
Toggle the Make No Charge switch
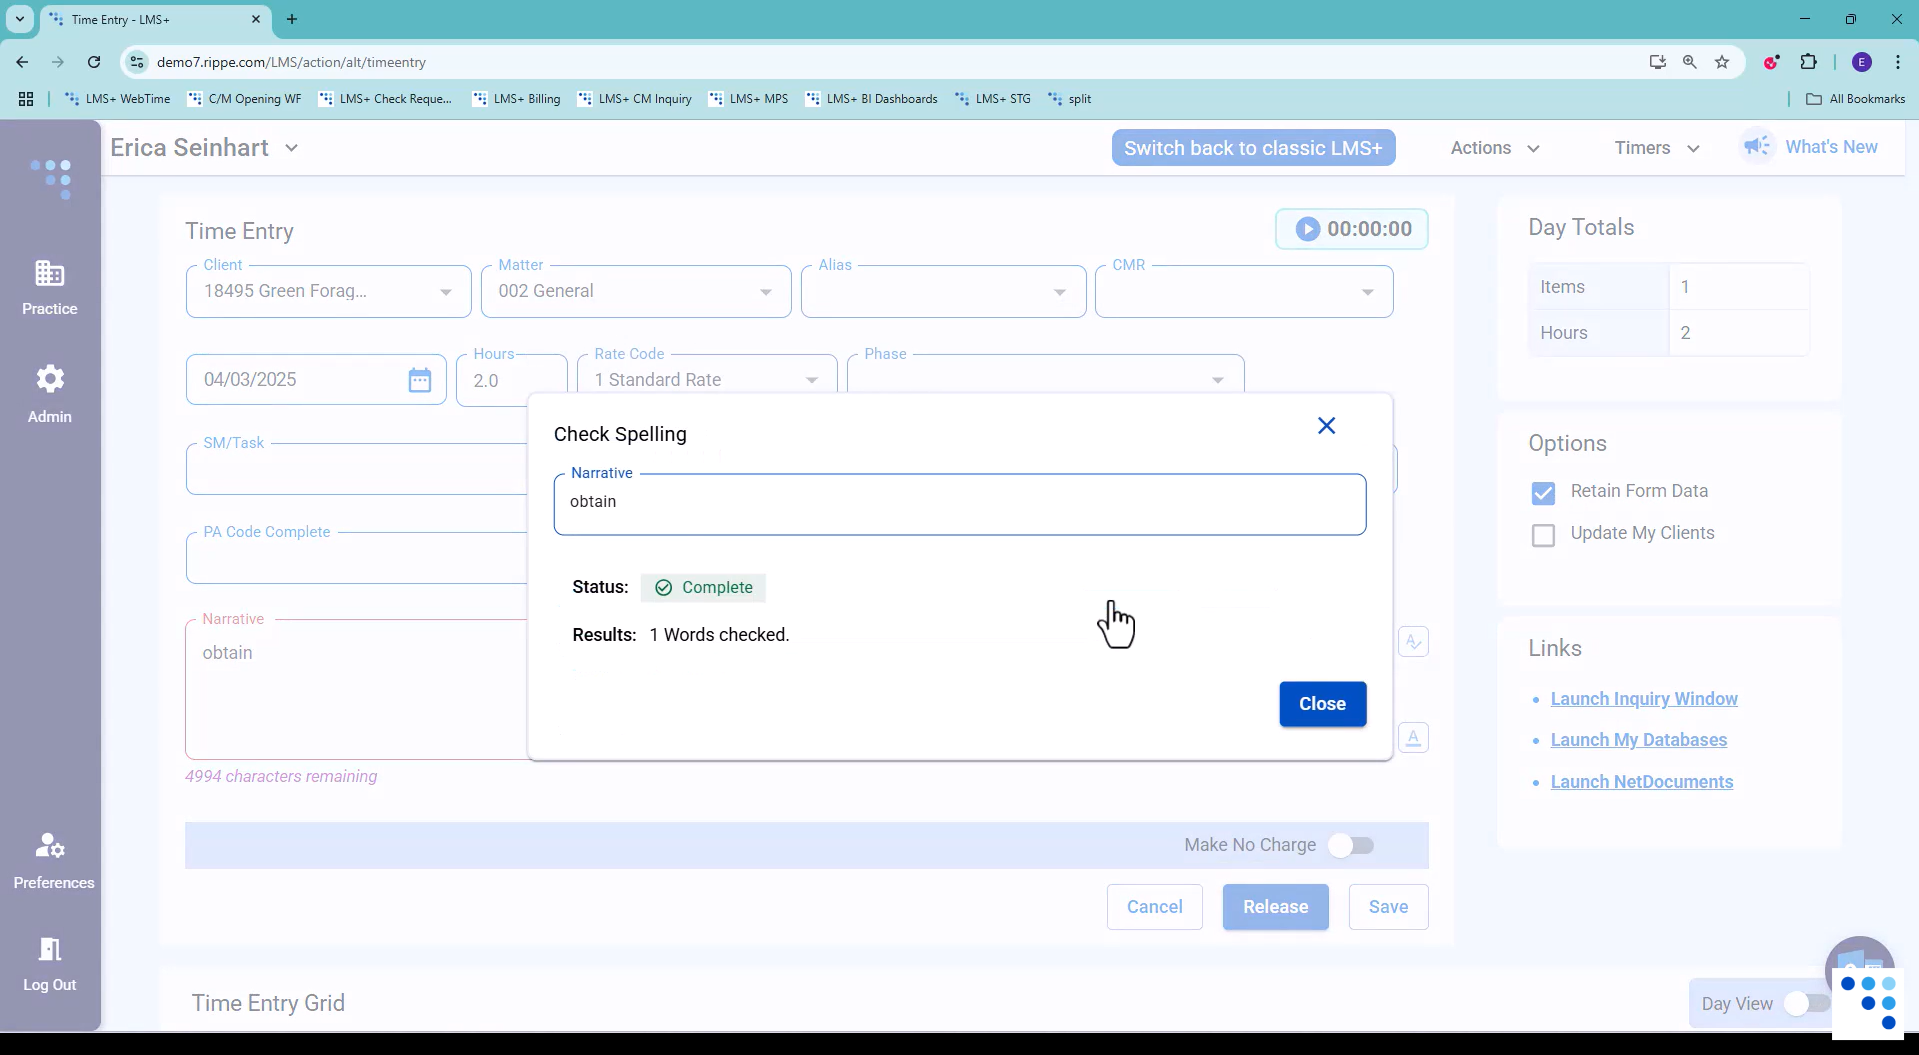1352,845
